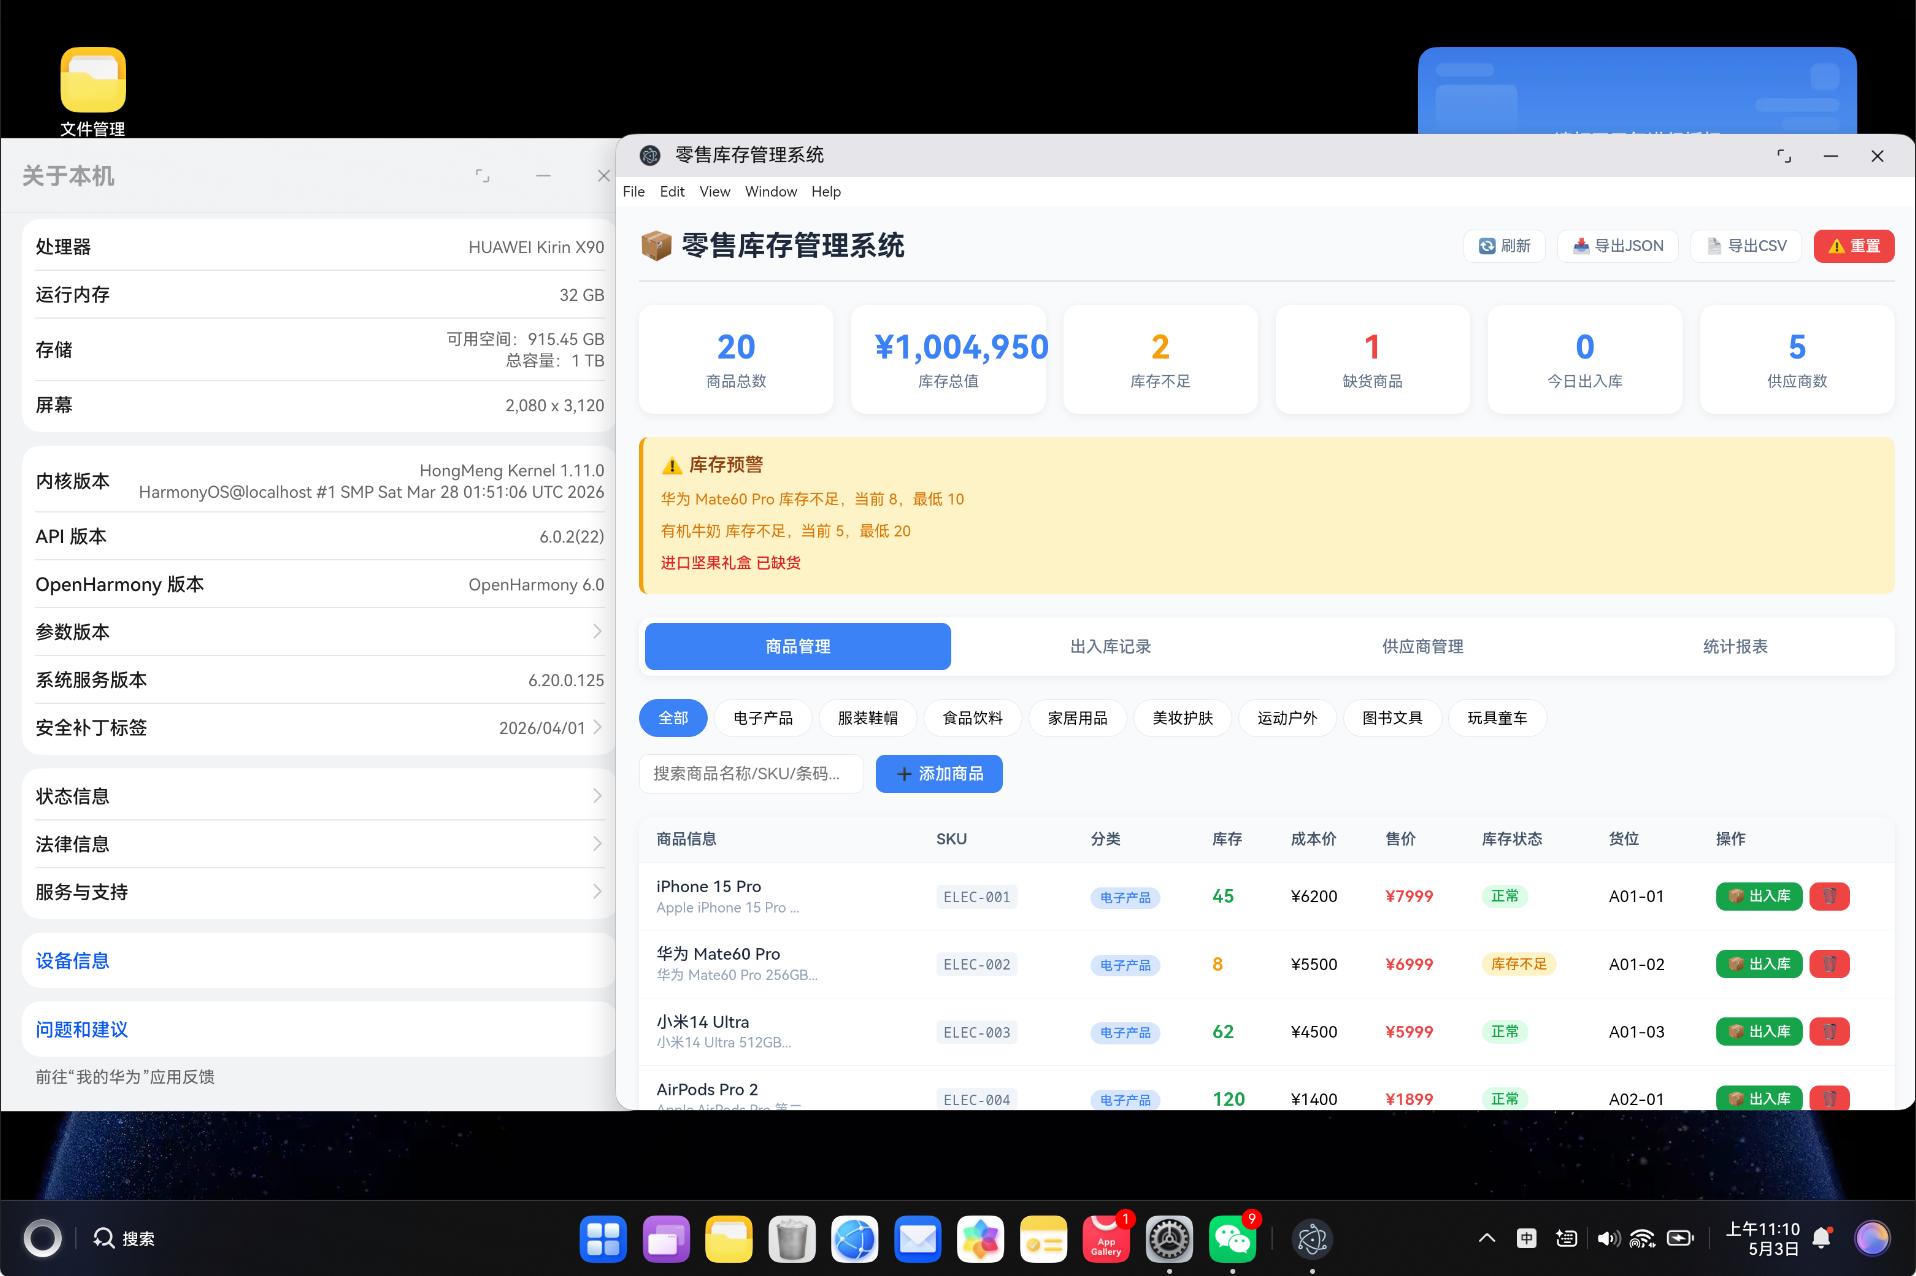Open the Window menu

pos(771,192)
